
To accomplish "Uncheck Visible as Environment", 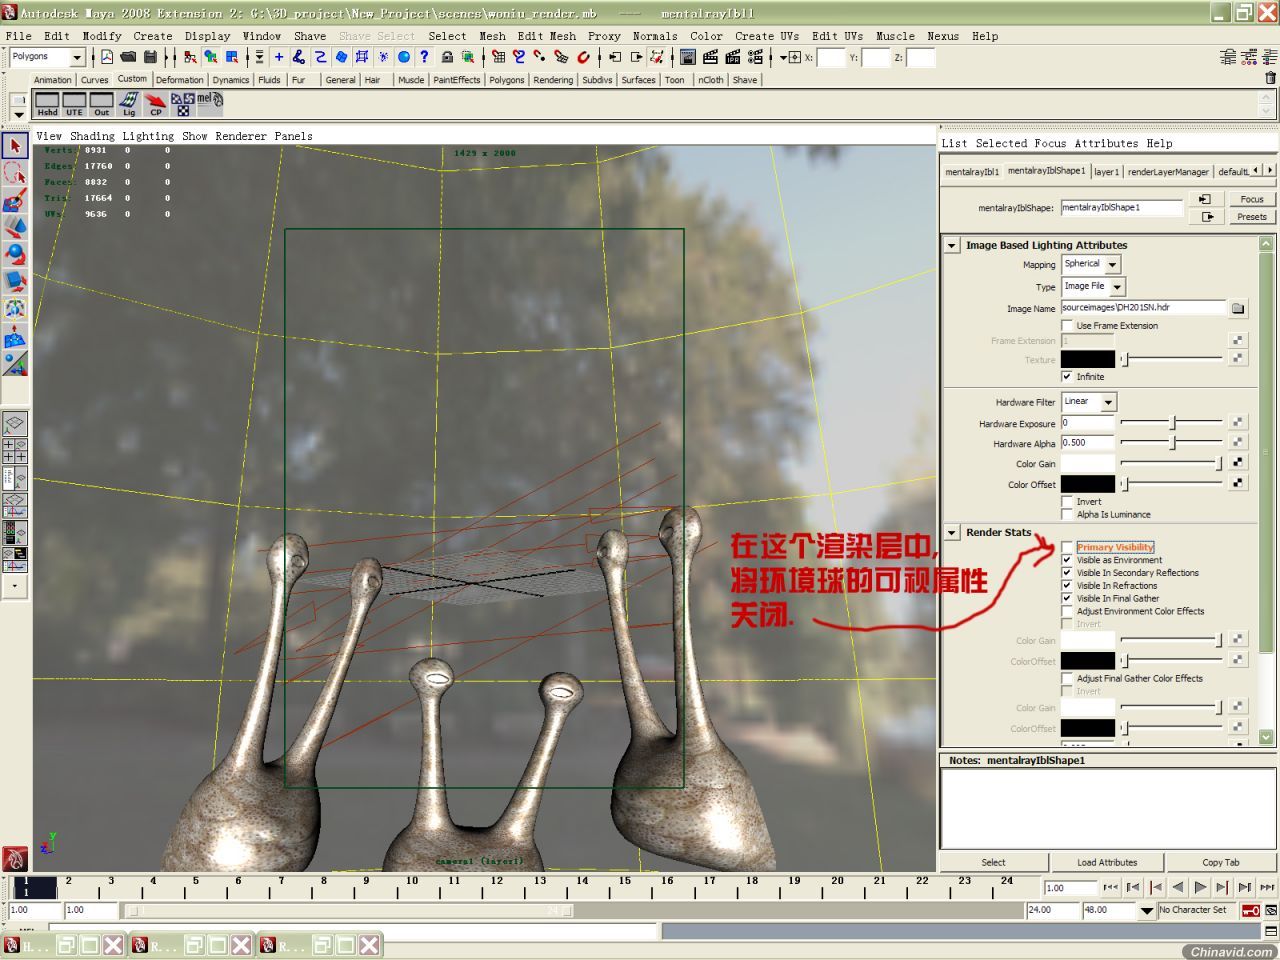I will 1067,560.
